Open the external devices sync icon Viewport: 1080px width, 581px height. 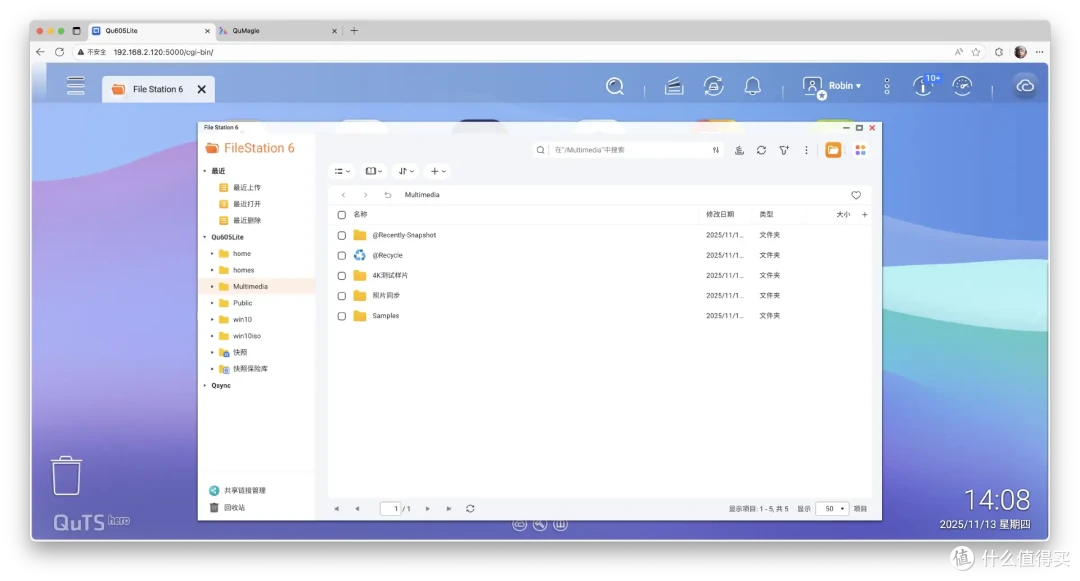click(x=714, y=86)
